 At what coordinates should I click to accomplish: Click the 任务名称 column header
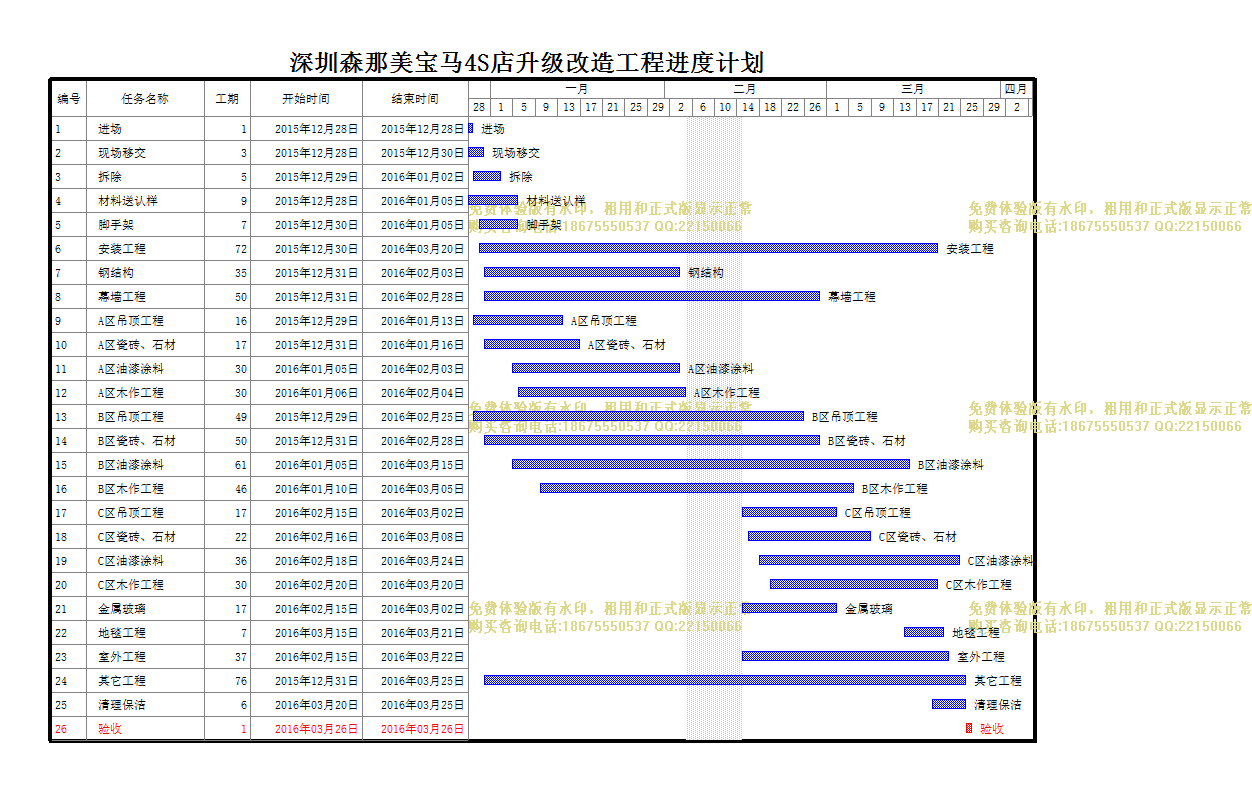(146, 99)
